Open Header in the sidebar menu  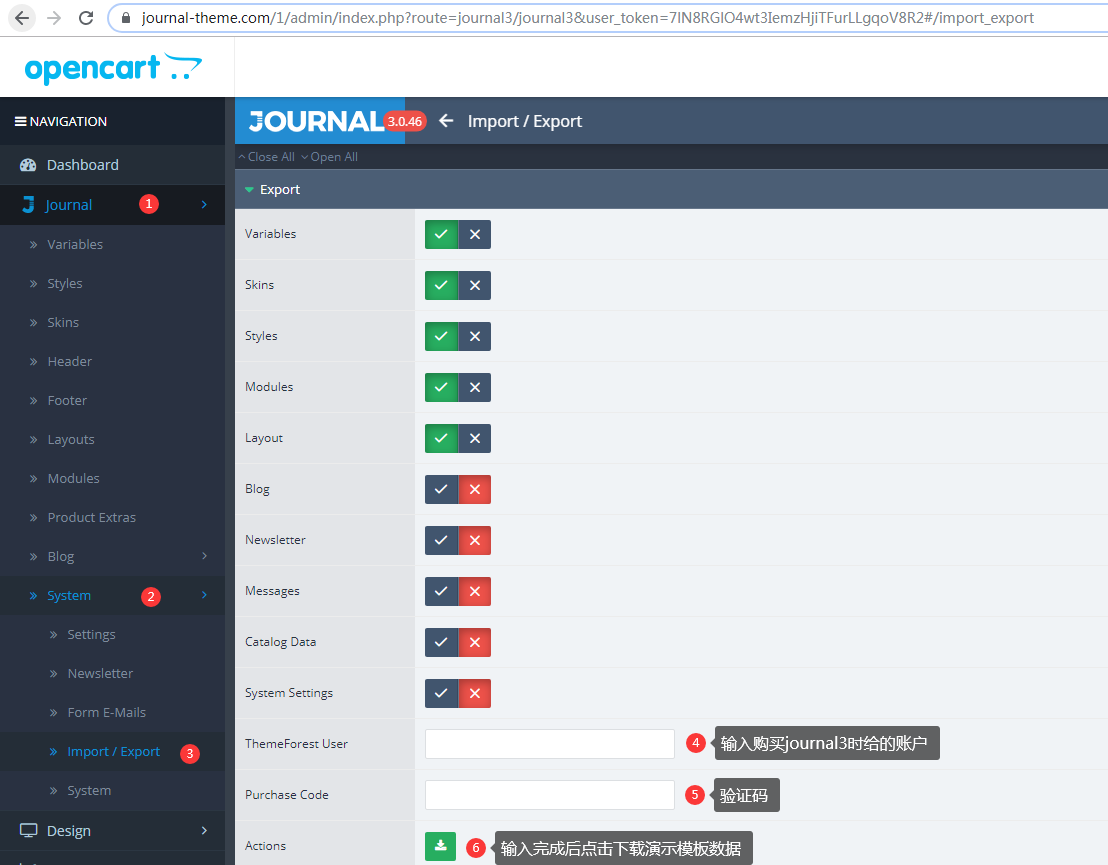69,361
